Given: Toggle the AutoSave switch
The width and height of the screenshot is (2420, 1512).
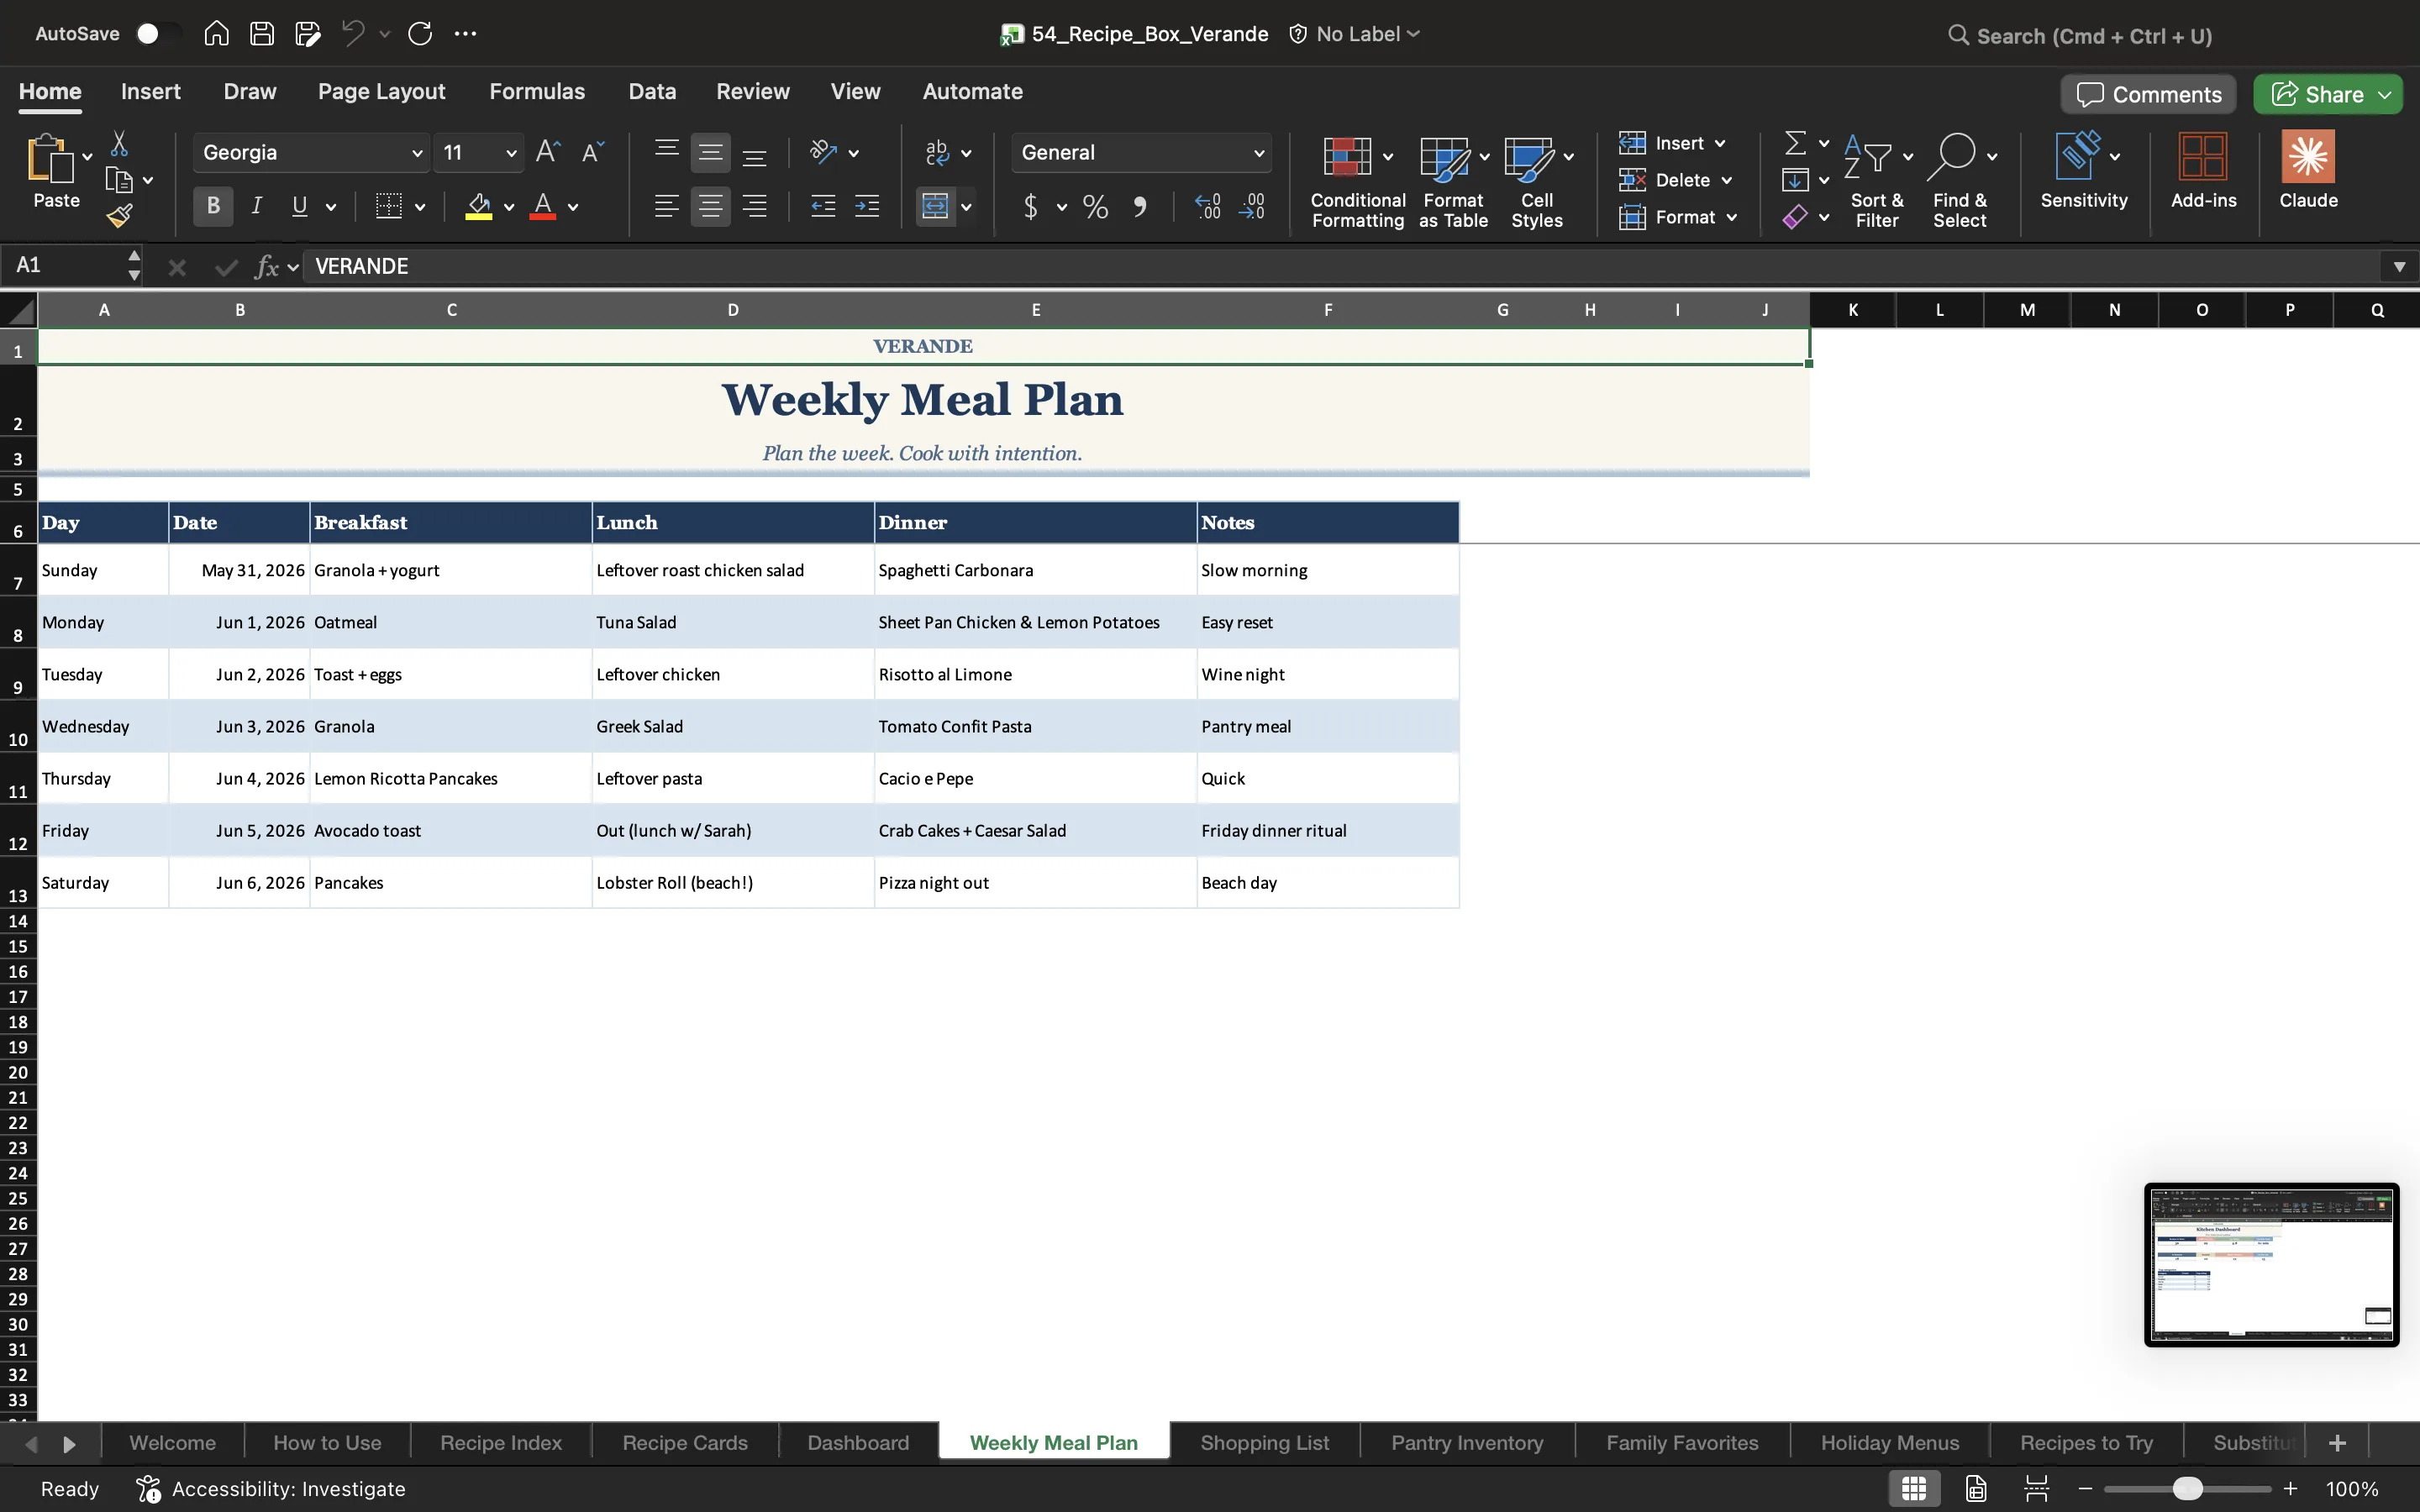Looking at the screenshot, I should tap(158, 33).
